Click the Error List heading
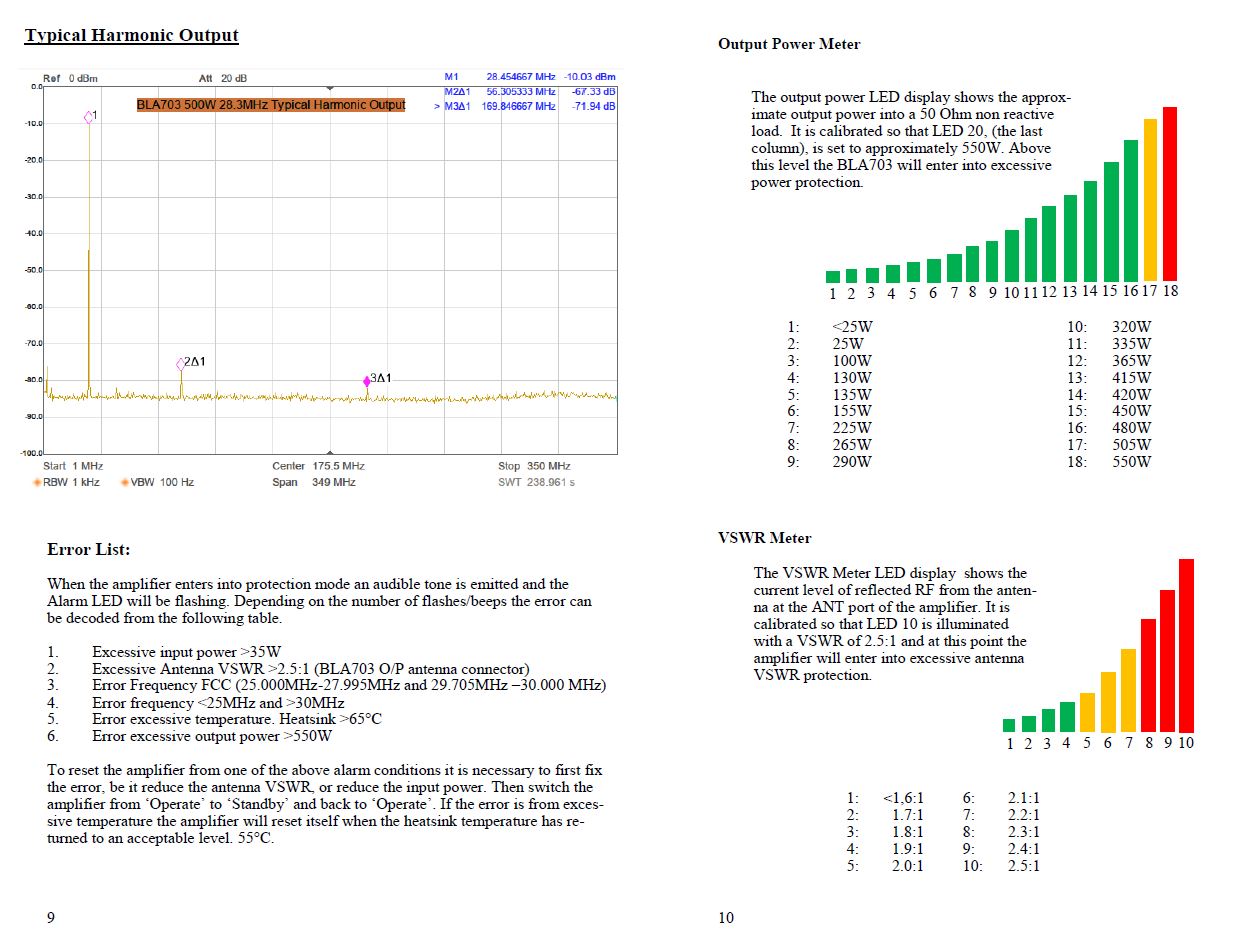 coord(88,550)
